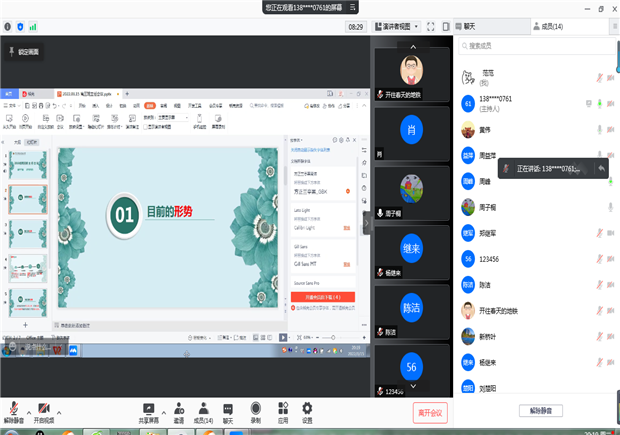Open the Invite (邀请) icon
The width and height of the screenshot is (620, 435).
(178, 411)
